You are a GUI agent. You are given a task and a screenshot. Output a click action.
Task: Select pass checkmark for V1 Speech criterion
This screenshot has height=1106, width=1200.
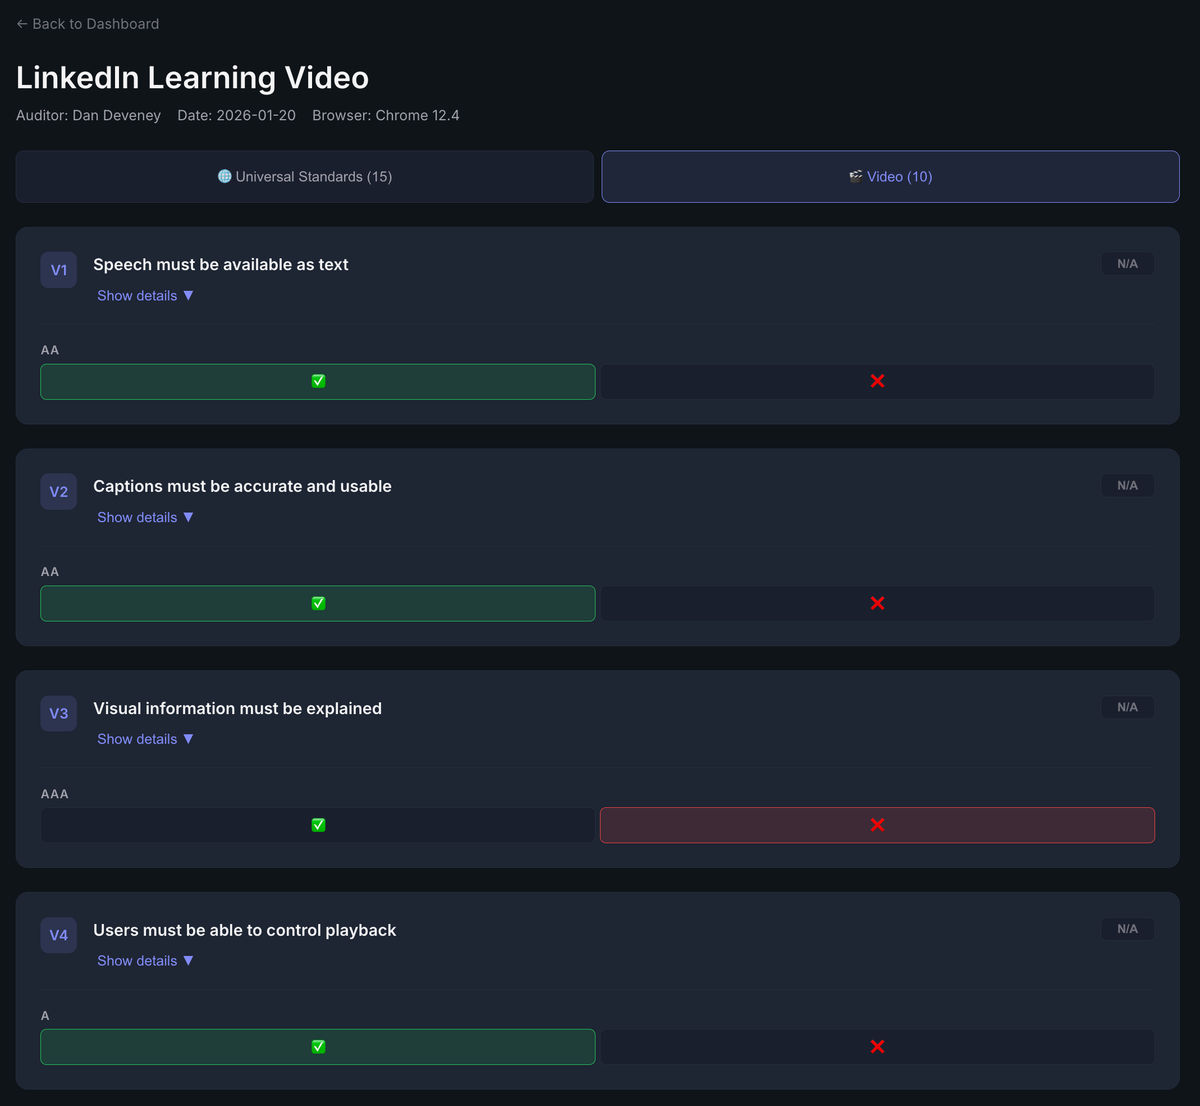coord(318,382)
